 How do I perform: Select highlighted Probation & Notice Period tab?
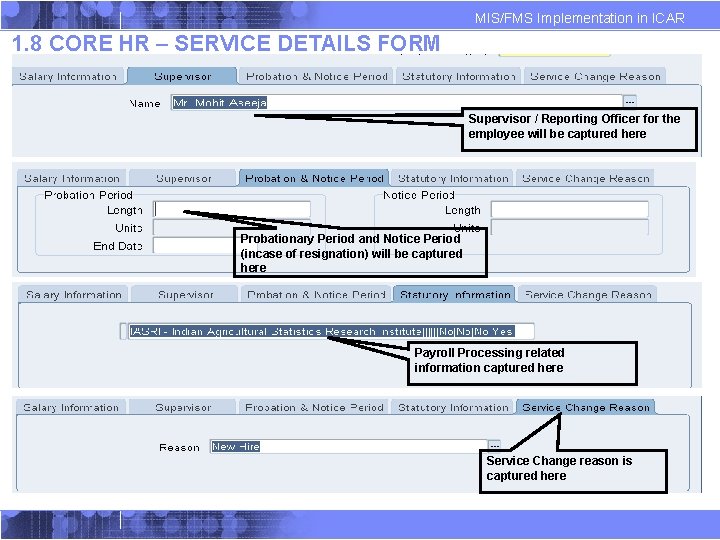pyautogui.click(x=314, y=178)
